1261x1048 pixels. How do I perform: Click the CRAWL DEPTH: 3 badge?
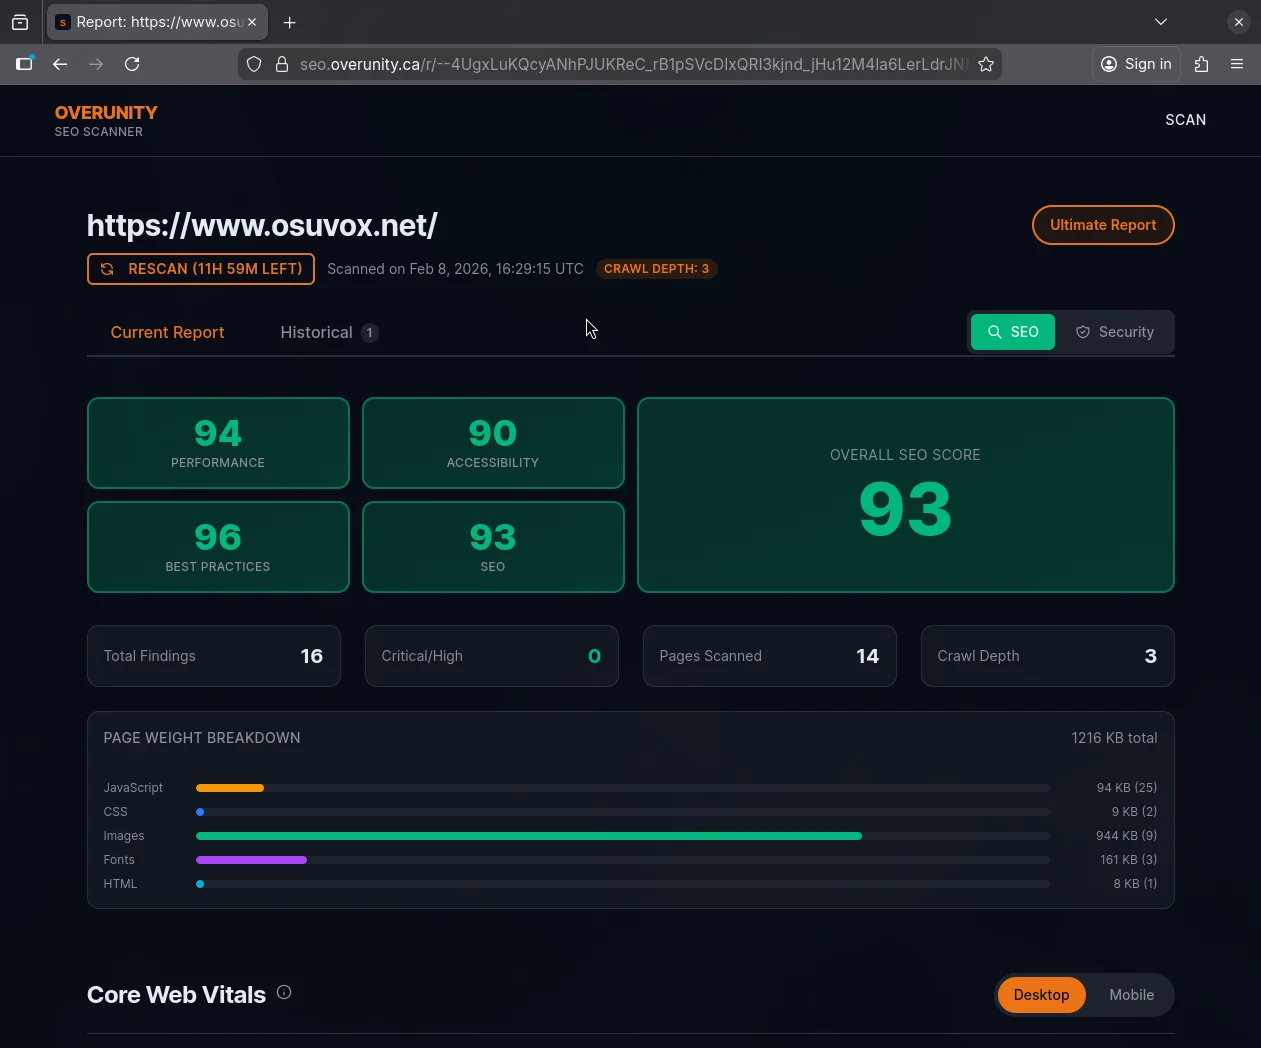tap(656, 269)
